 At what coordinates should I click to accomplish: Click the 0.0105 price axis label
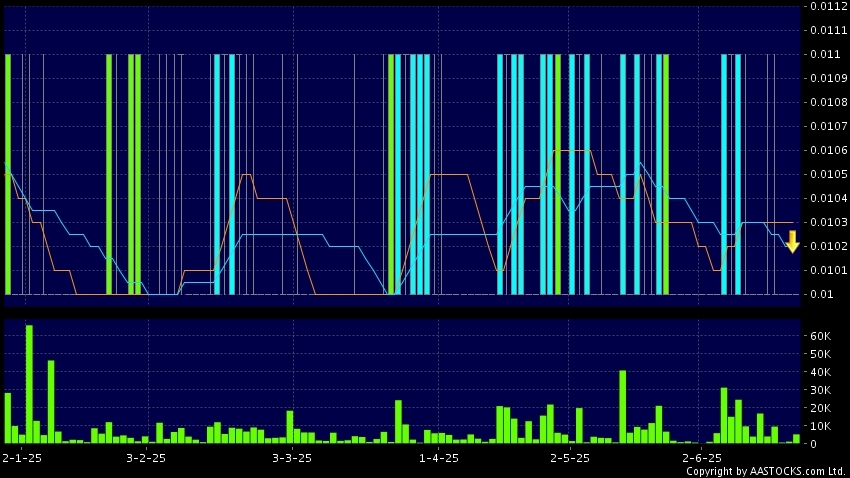pyautogui.click(x=829, y=174)
